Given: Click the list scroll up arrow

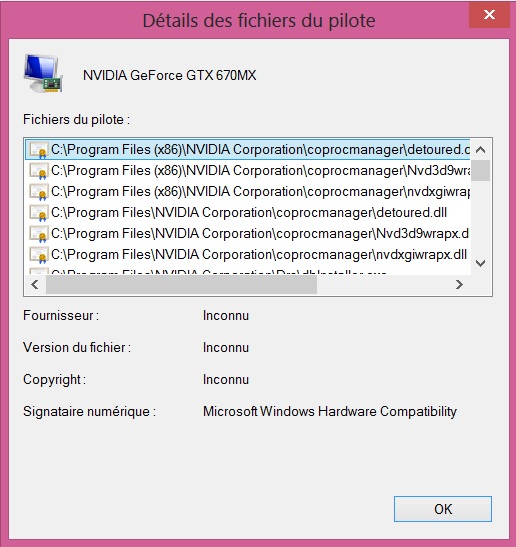Looking at the screenshot, I should pyautogui.click(x=481, y=150).
